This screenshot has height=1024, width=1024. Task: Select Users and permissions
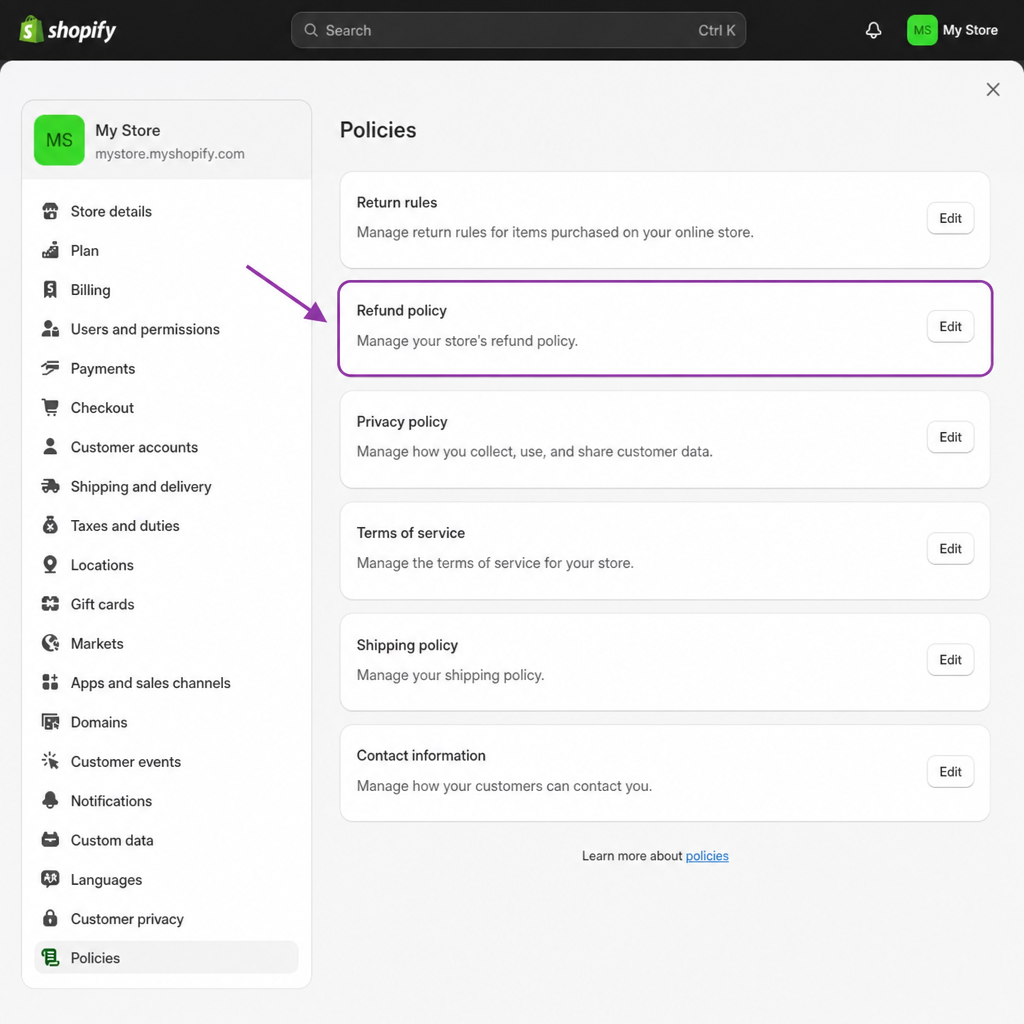click(x=167, y=328)
